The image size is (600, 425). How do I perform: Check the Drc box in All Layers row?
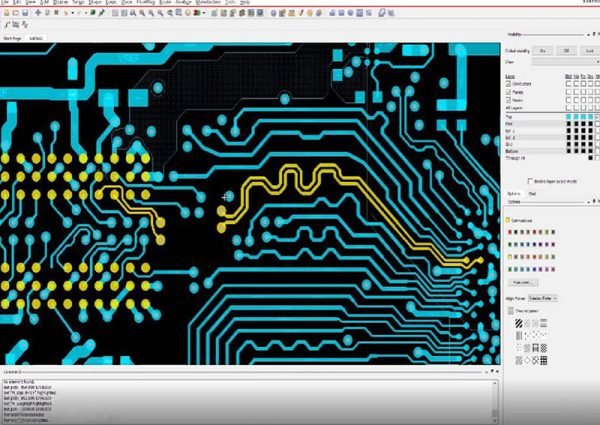pyautogui.click(x=590, y=108)
